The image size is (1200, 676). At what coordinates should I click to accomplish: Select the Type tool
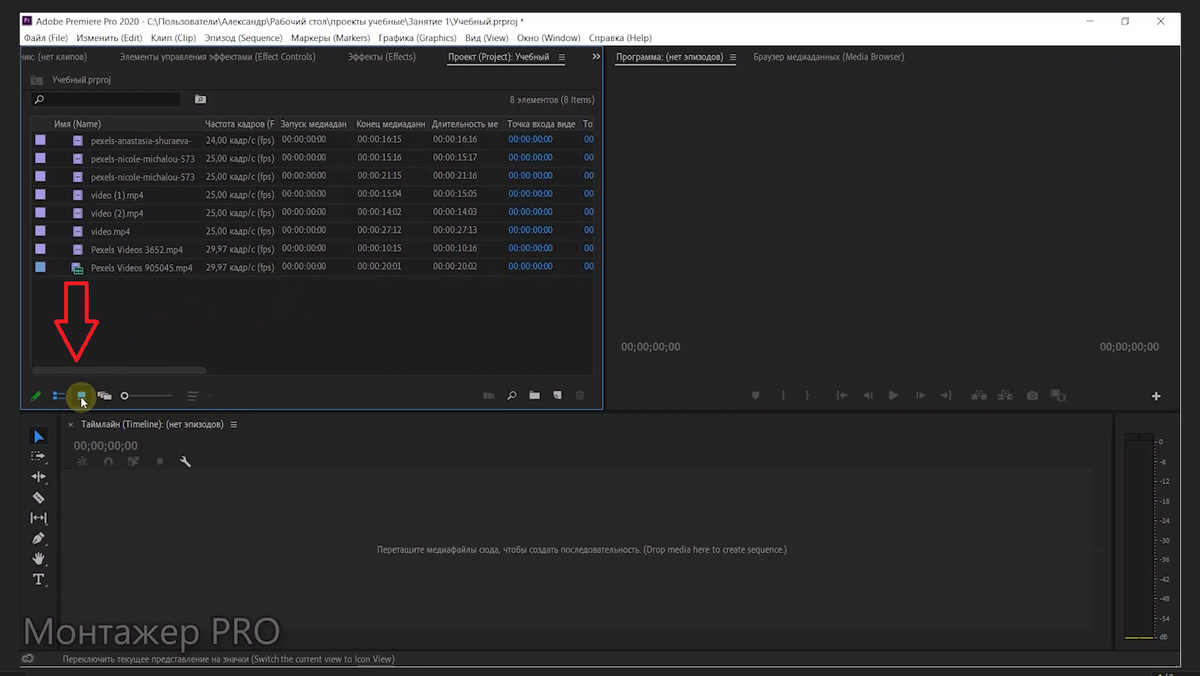(38, 579)
